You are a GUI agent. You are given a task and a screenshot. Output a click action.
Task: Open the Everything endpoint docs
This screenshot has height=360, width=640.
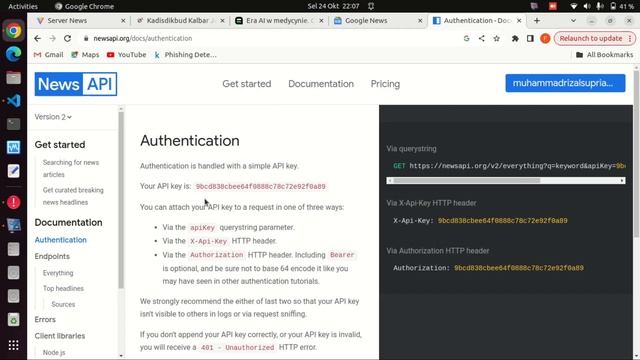click(x=58, y=273)
